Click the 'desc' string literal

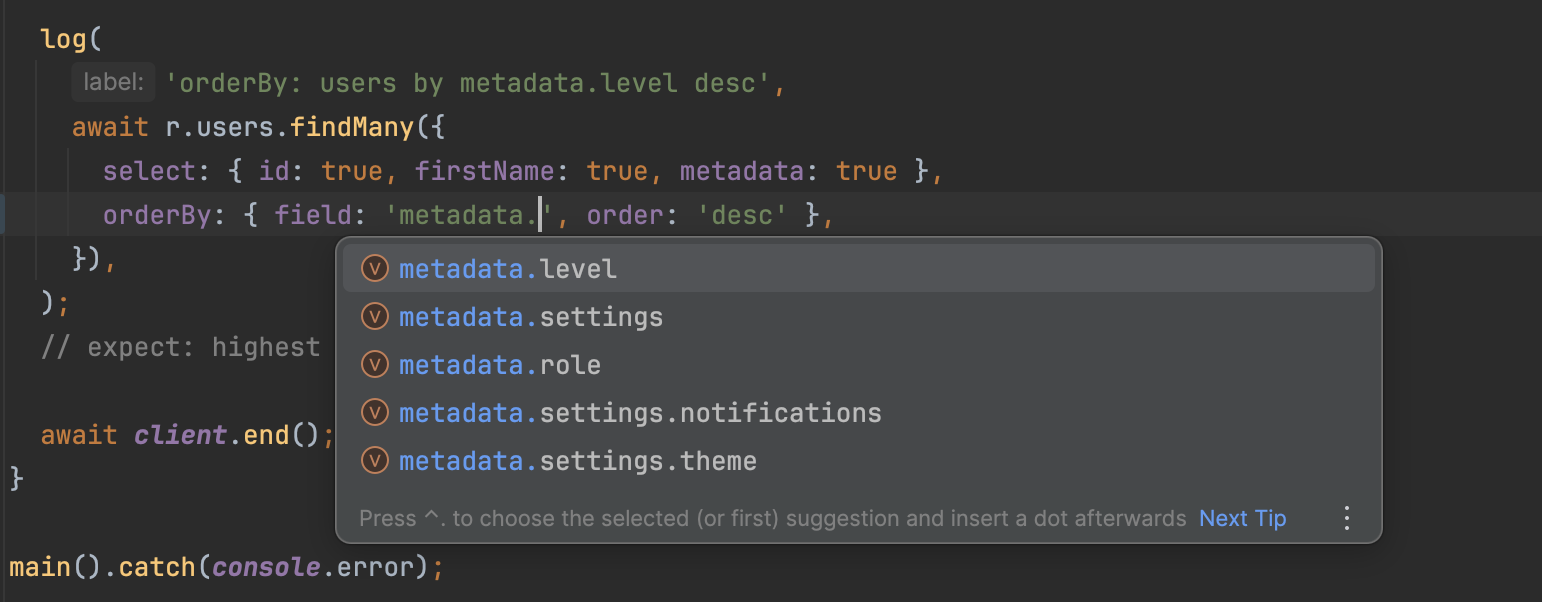coord(740,214)
